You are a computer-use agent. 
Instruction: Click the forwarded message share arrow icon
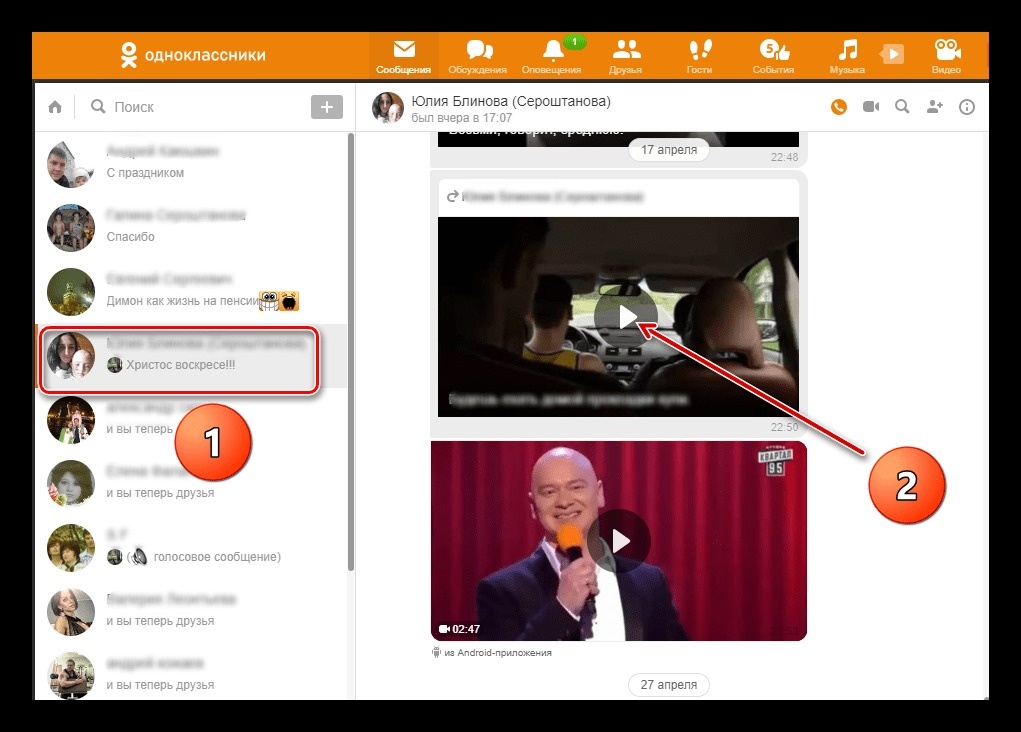pyautogui.click(x=453, y=196)
